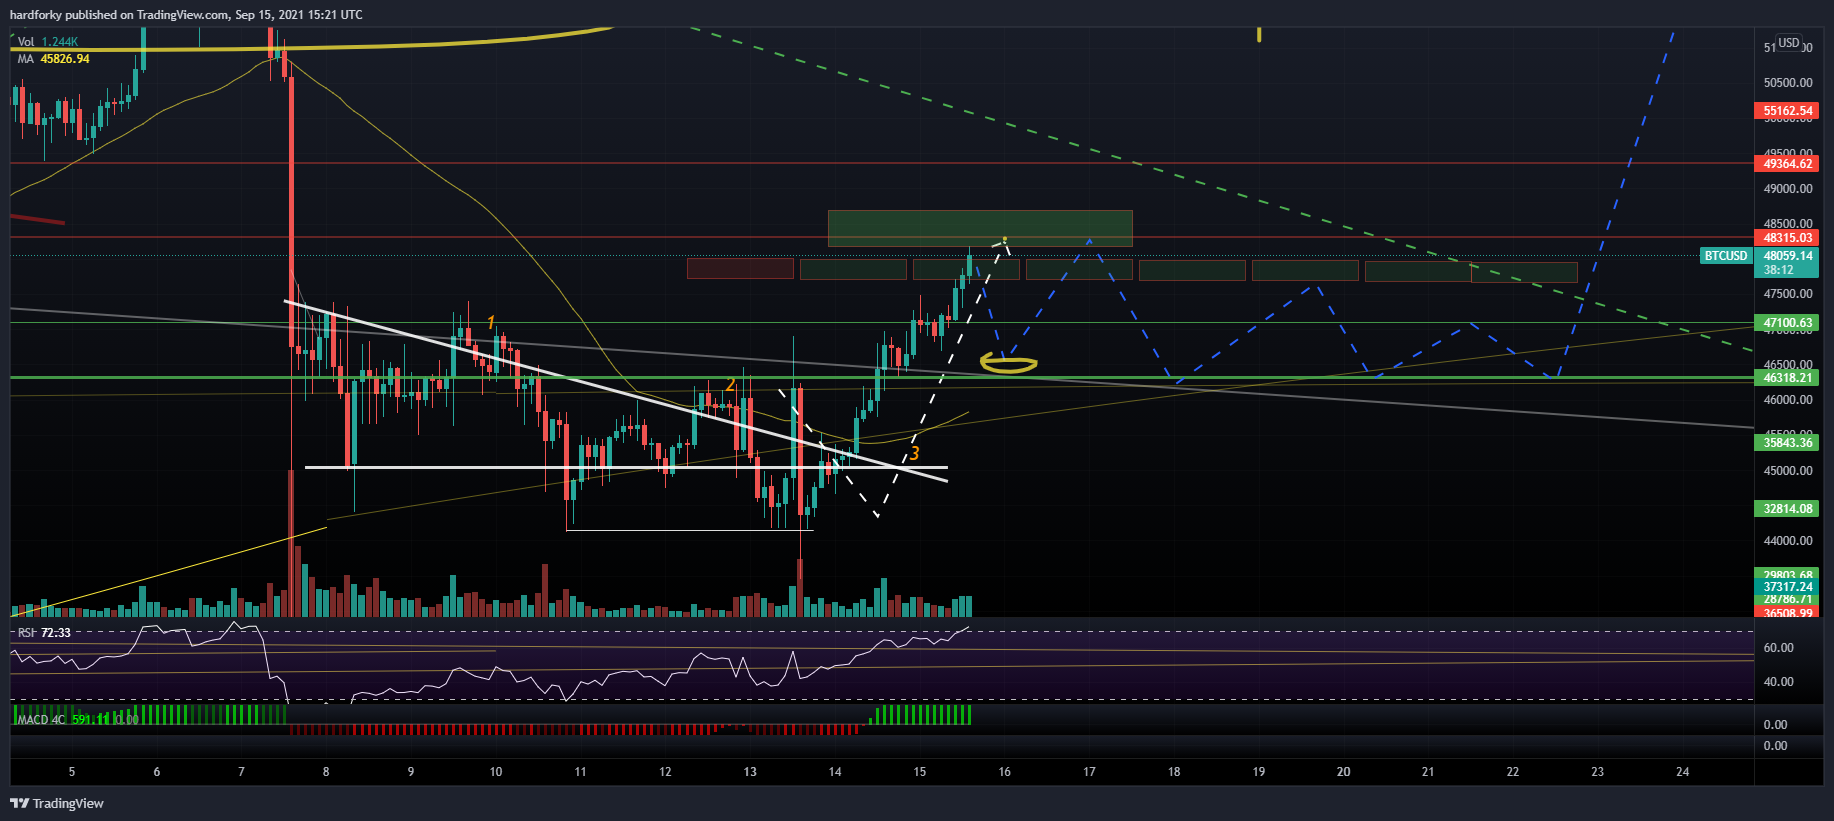Select the orange wave label 1
Image resolution: width=1834 pixels, height=821 pixels.
click(490, 322)
